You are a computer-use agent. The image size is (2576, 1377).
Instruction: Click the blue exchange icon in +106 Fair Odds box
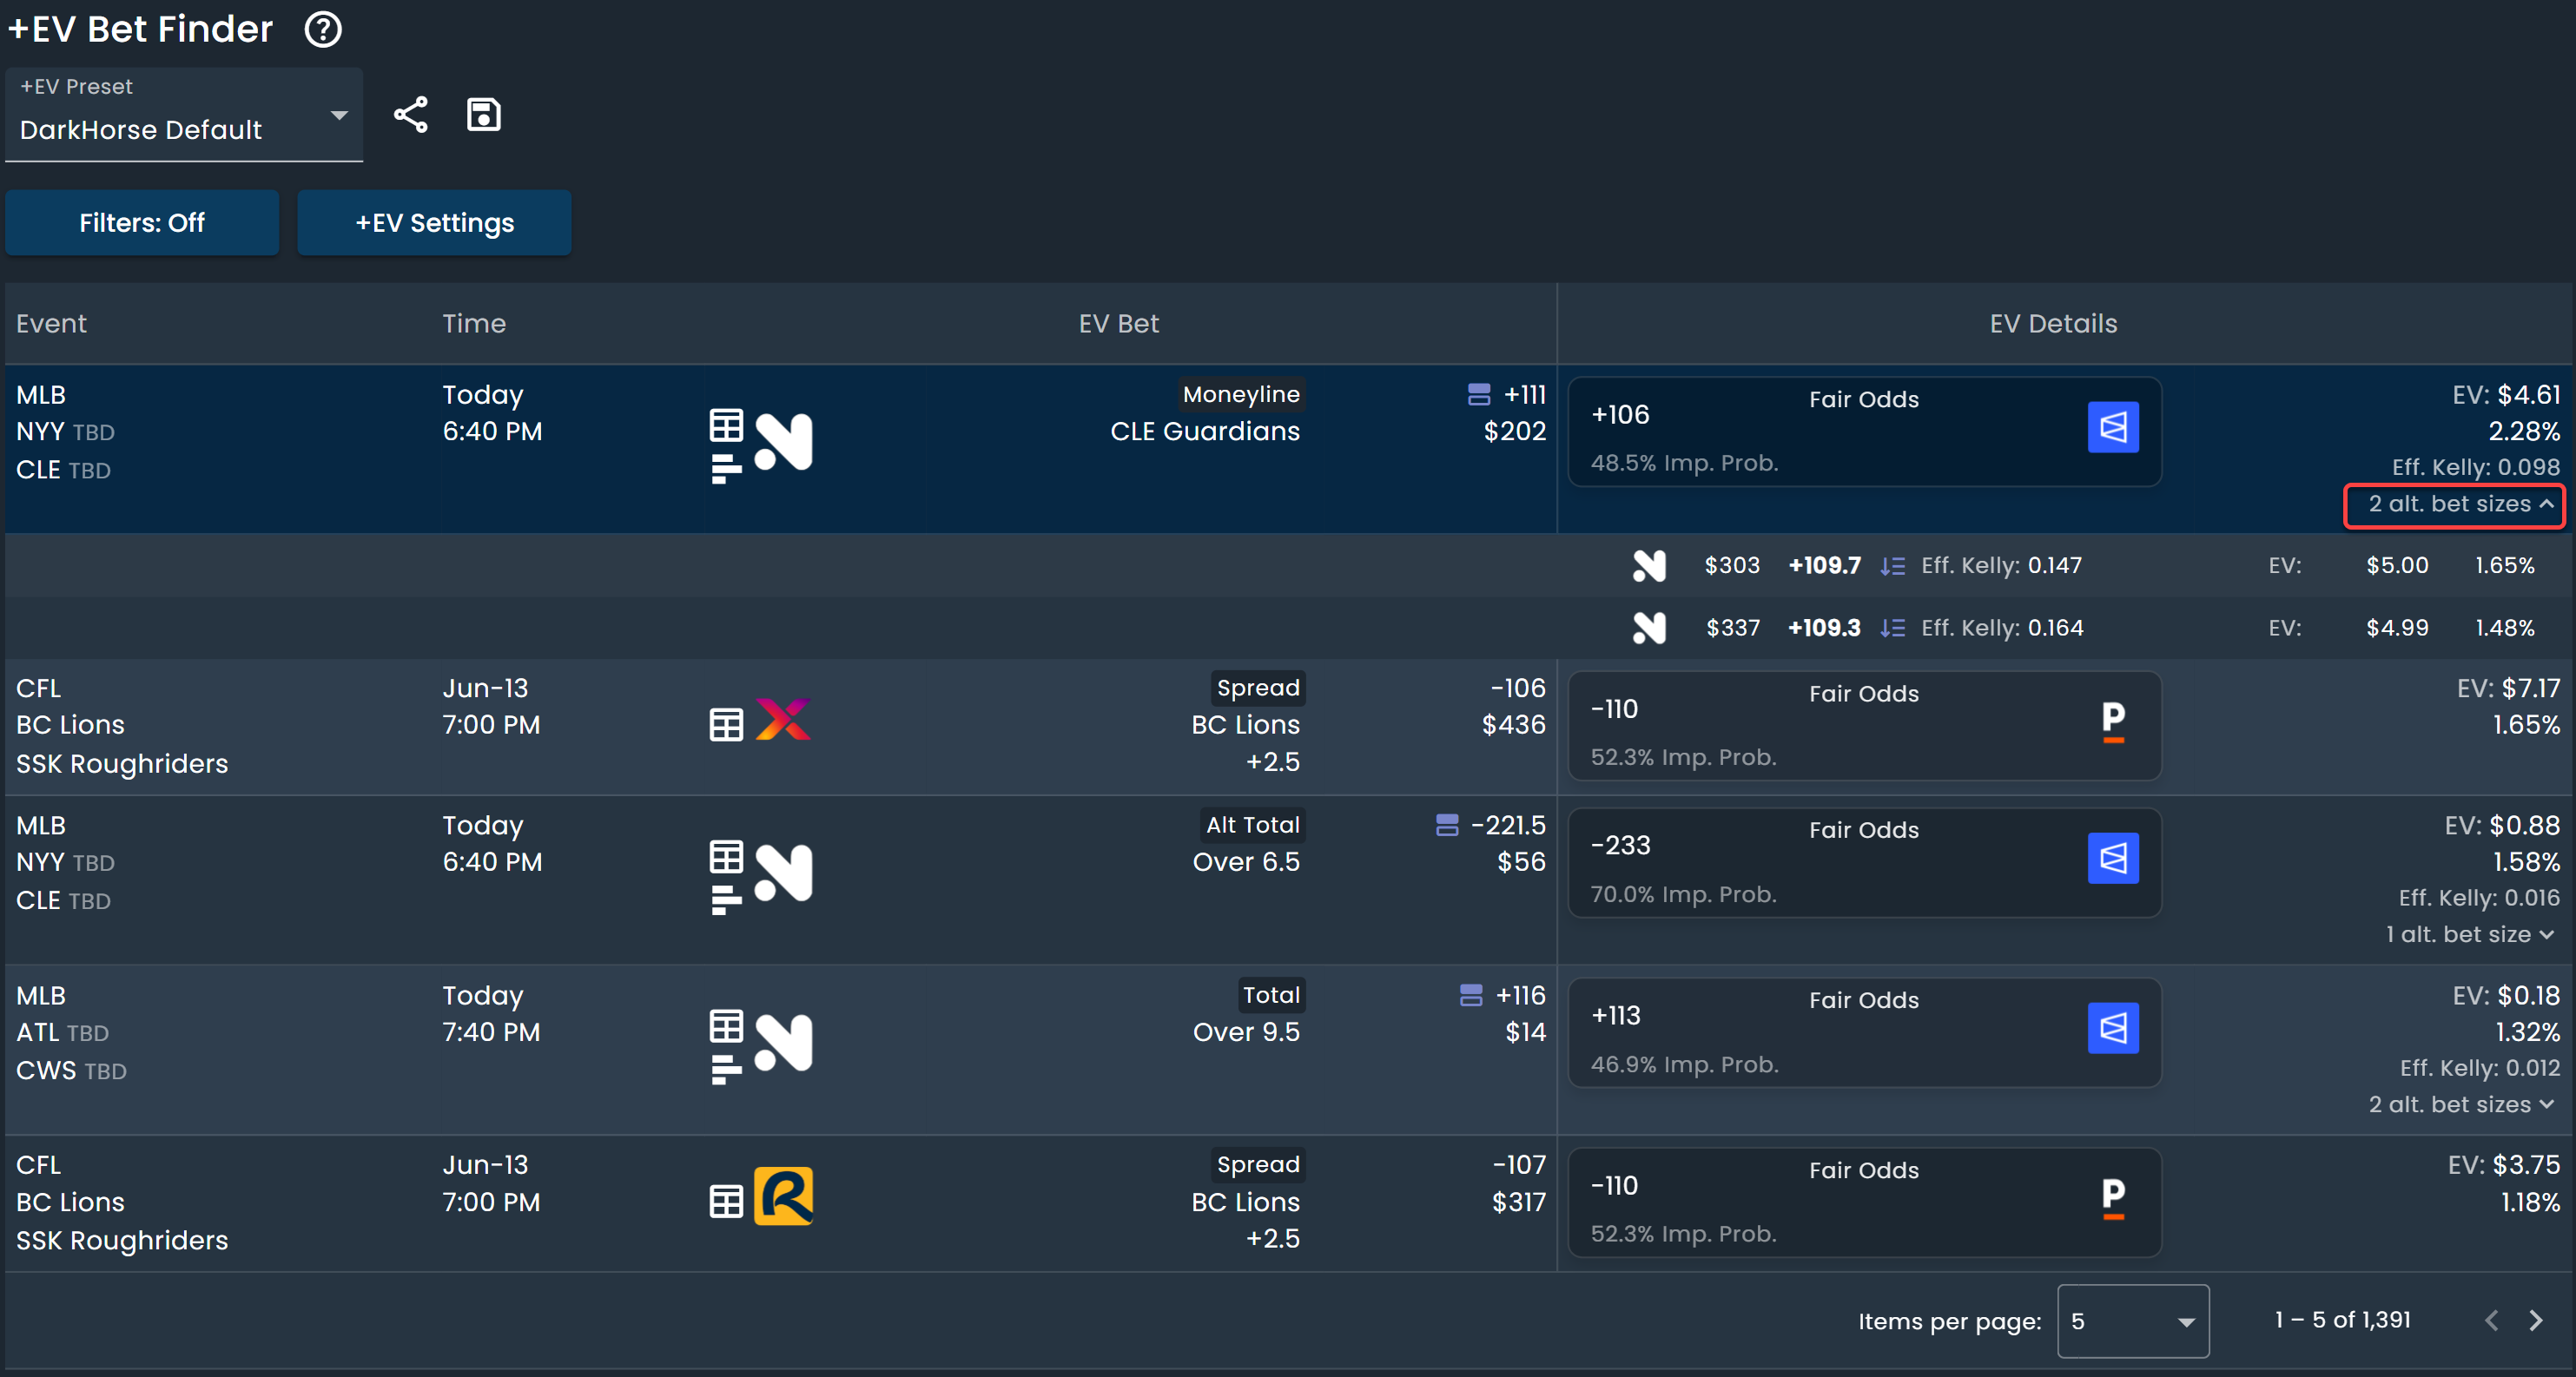2113,428
